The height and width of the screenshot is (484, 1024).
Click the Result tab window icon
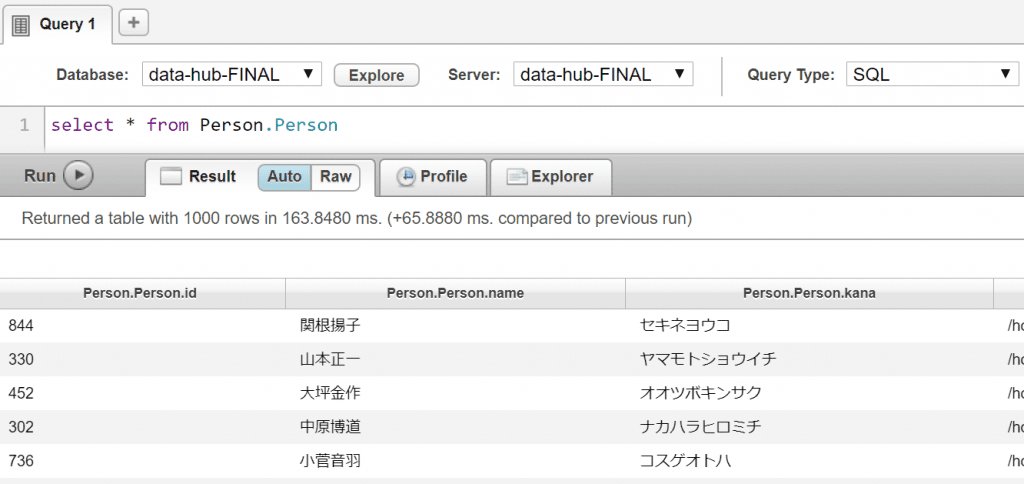pos(171,177)
